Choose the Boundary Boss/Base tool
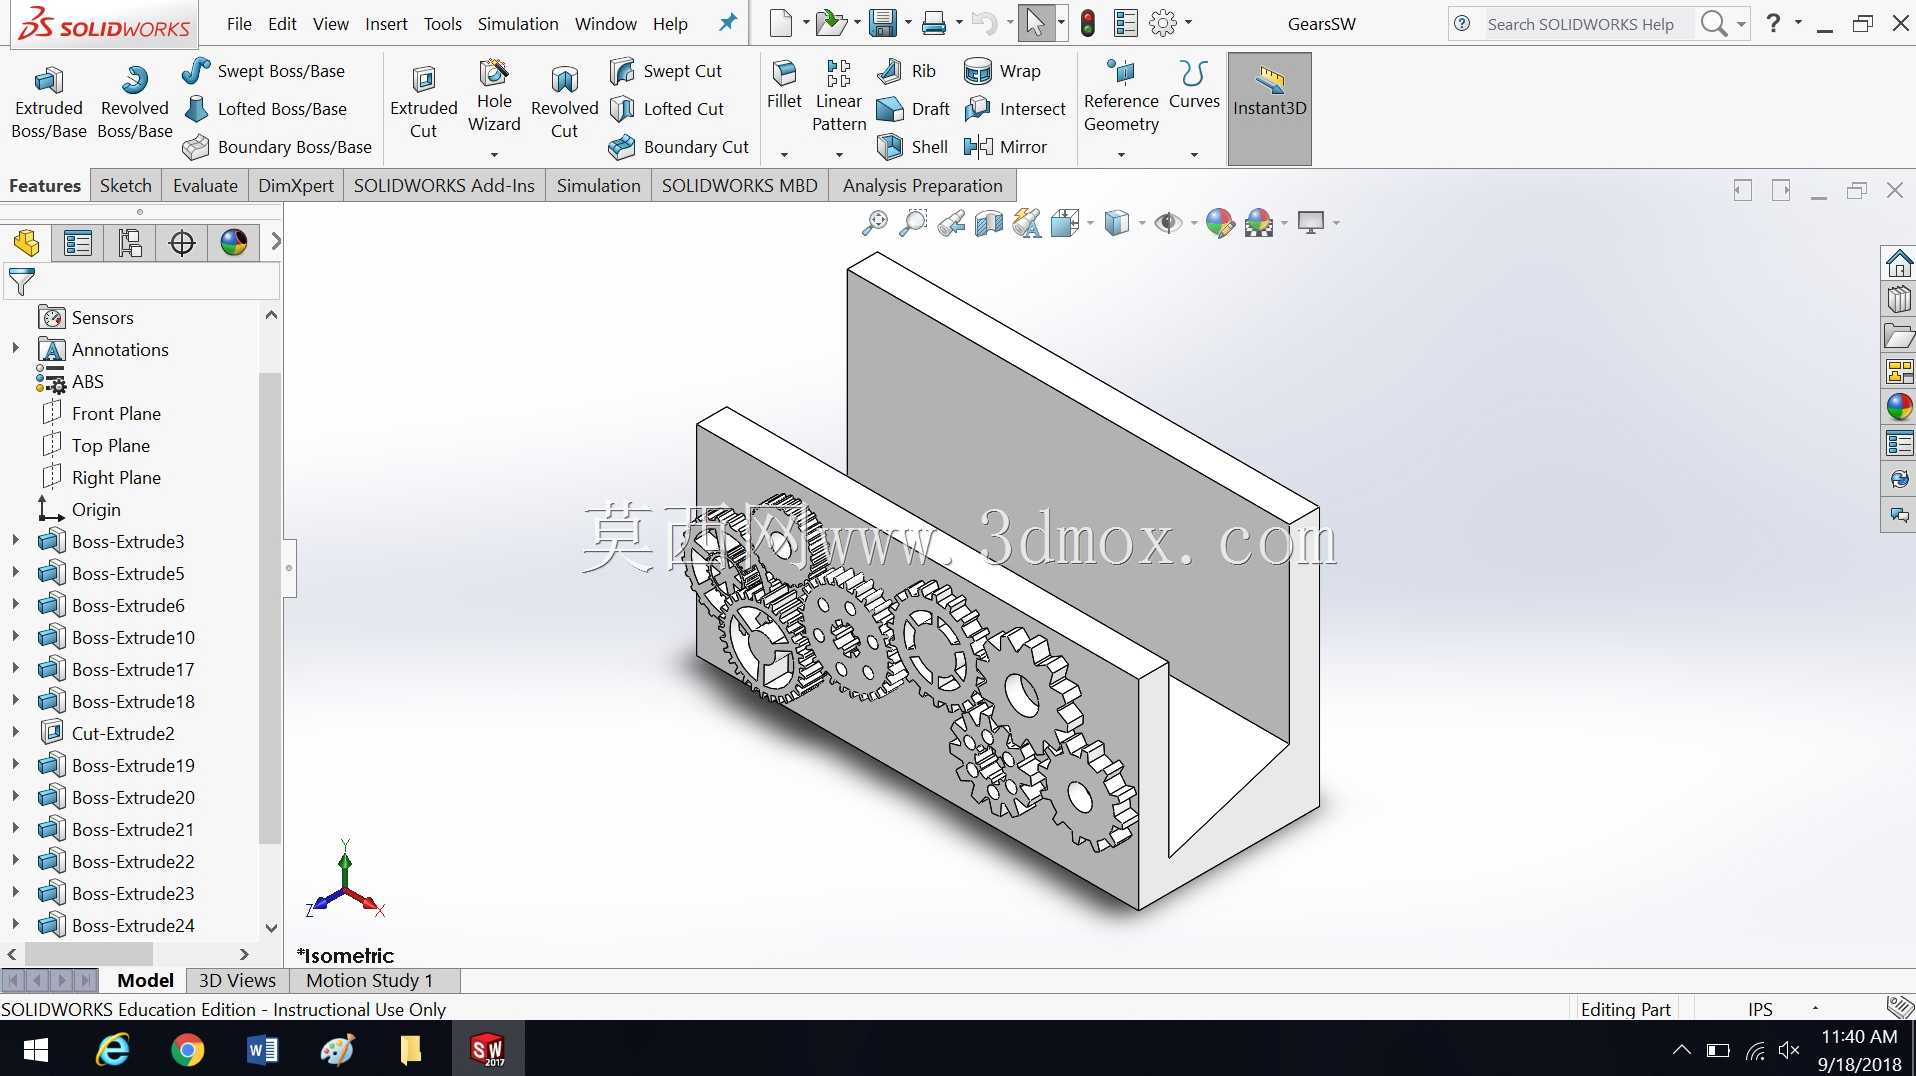 tap(277, 147)
